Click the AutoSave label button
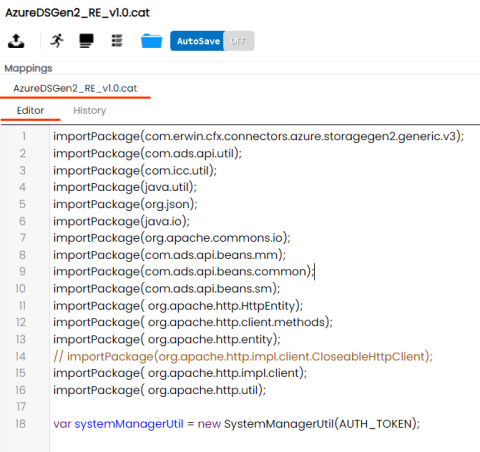The height and width of the screenshot is (452, 480). pyautogui.click(x=198, y=41)
